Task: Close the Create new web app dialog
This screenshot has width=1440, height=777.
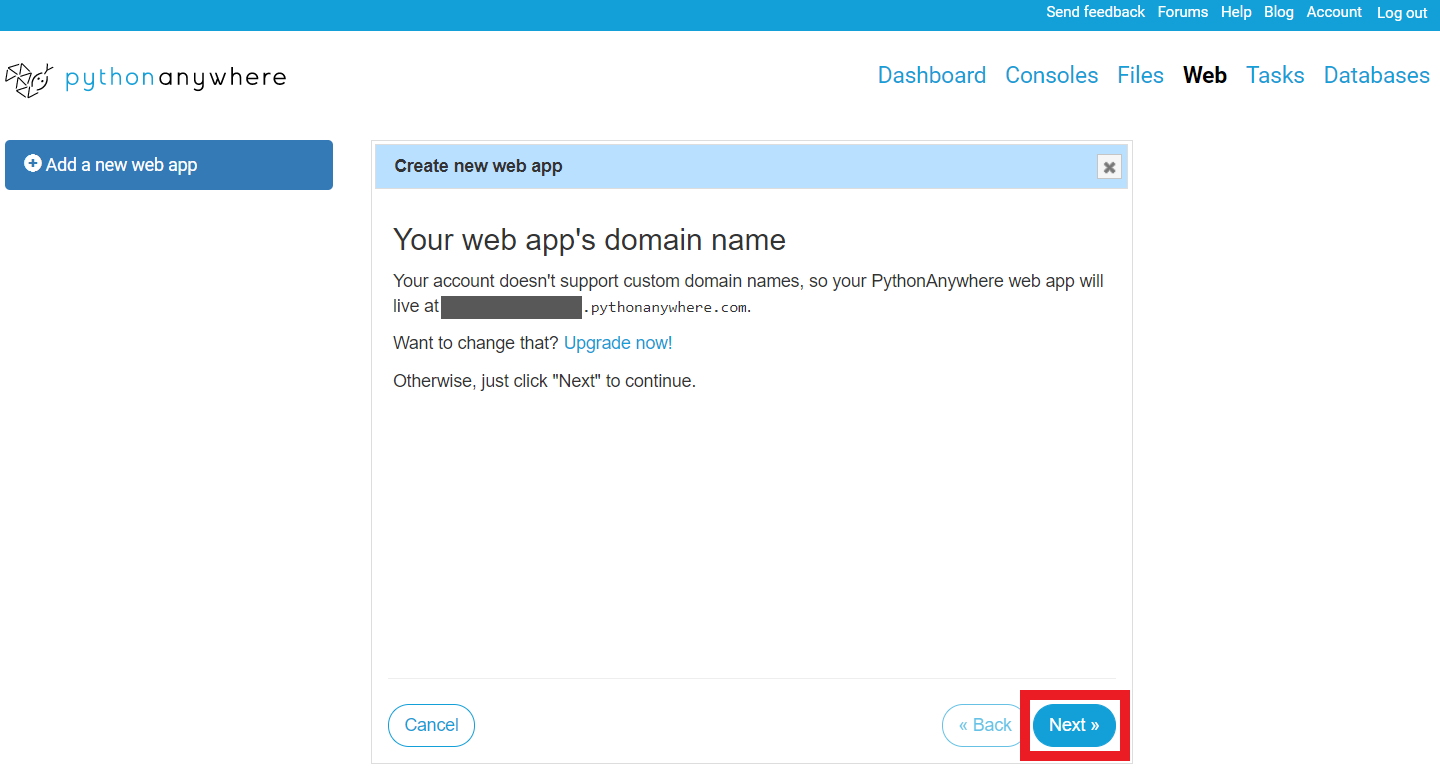Action: [x=1109, y=167]
